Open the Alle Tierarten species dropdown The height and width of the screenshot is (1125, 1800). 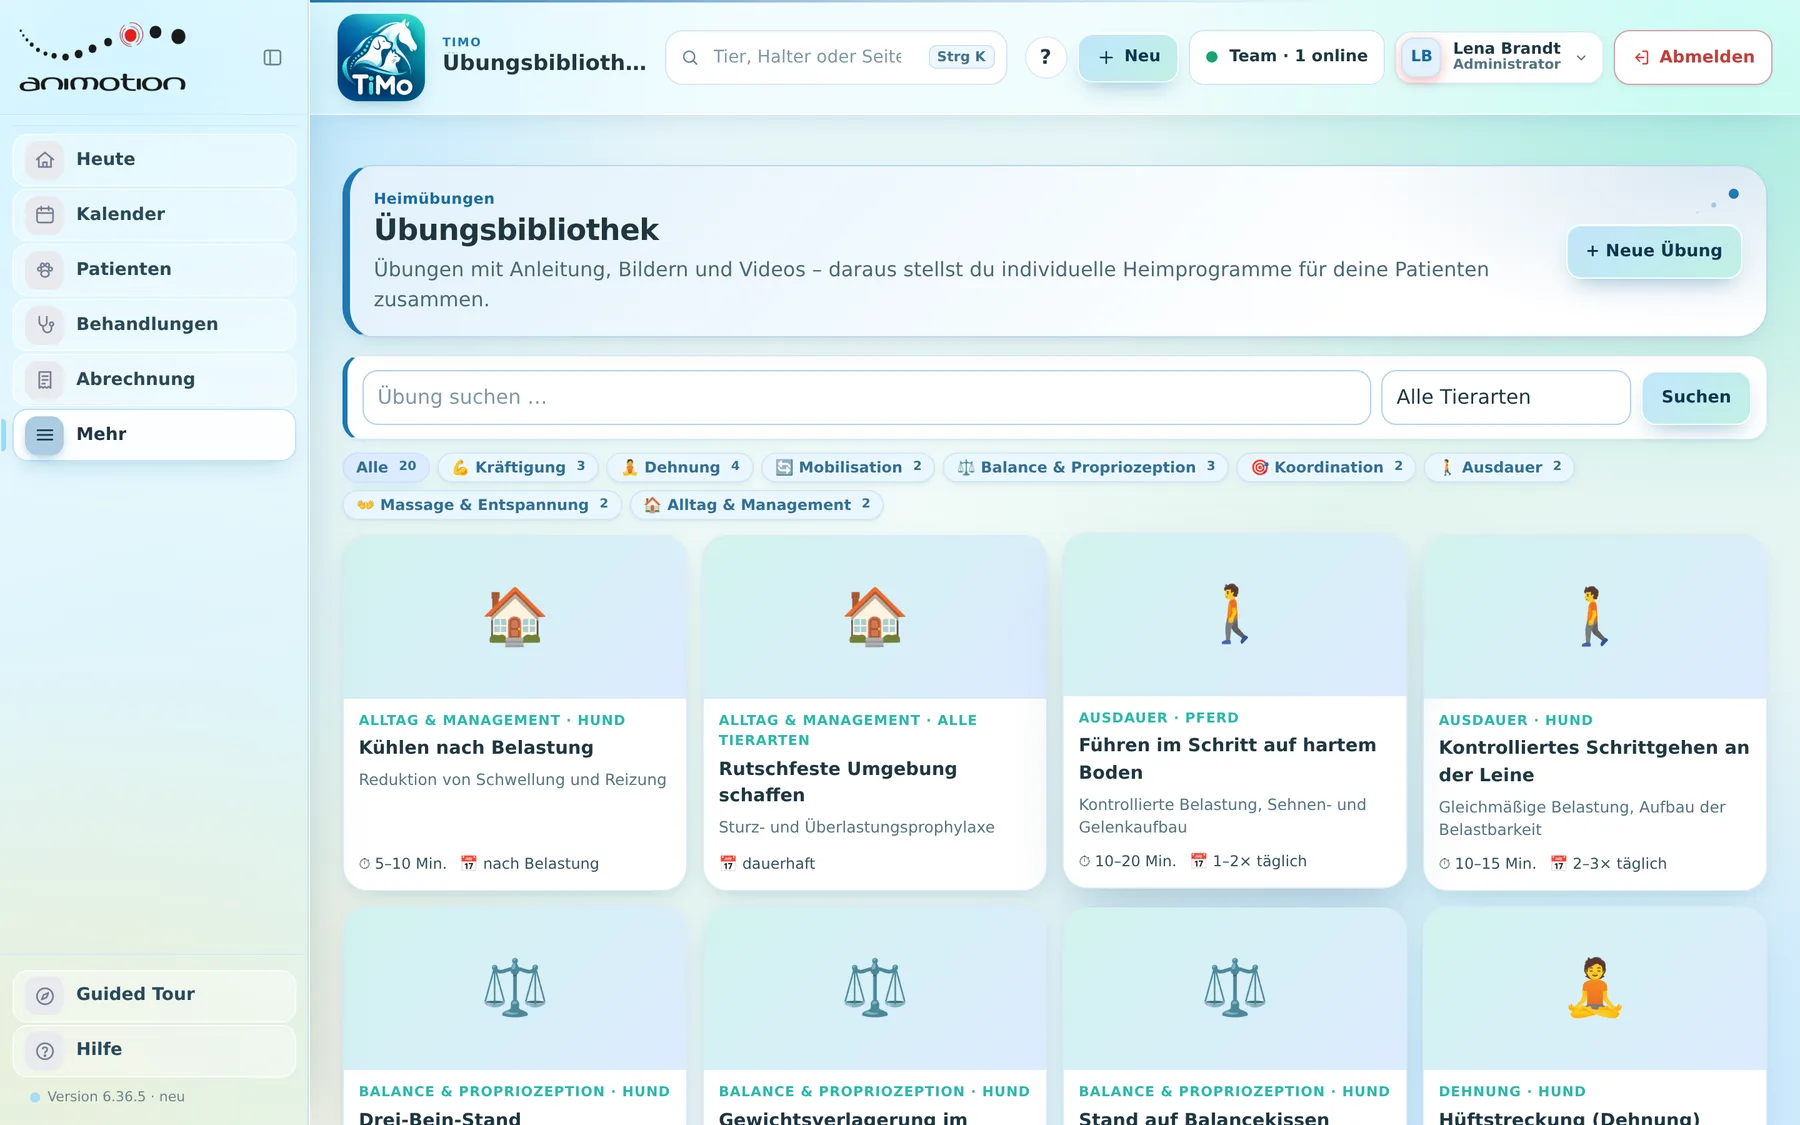(1506, 398)
